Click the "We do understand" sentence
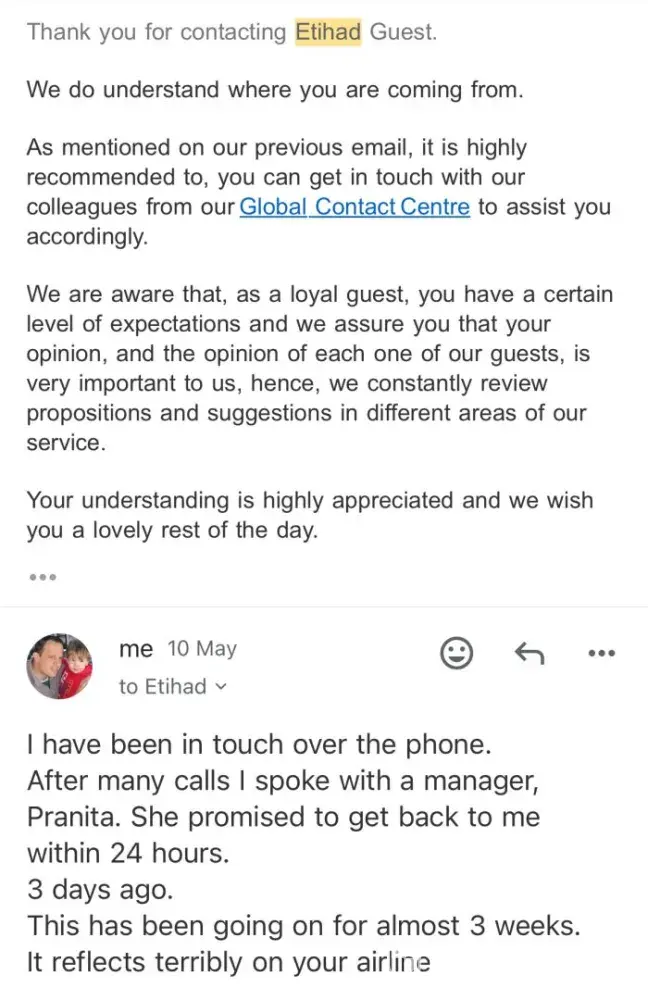Screen dimensions: 648x1000 point(273,90)
